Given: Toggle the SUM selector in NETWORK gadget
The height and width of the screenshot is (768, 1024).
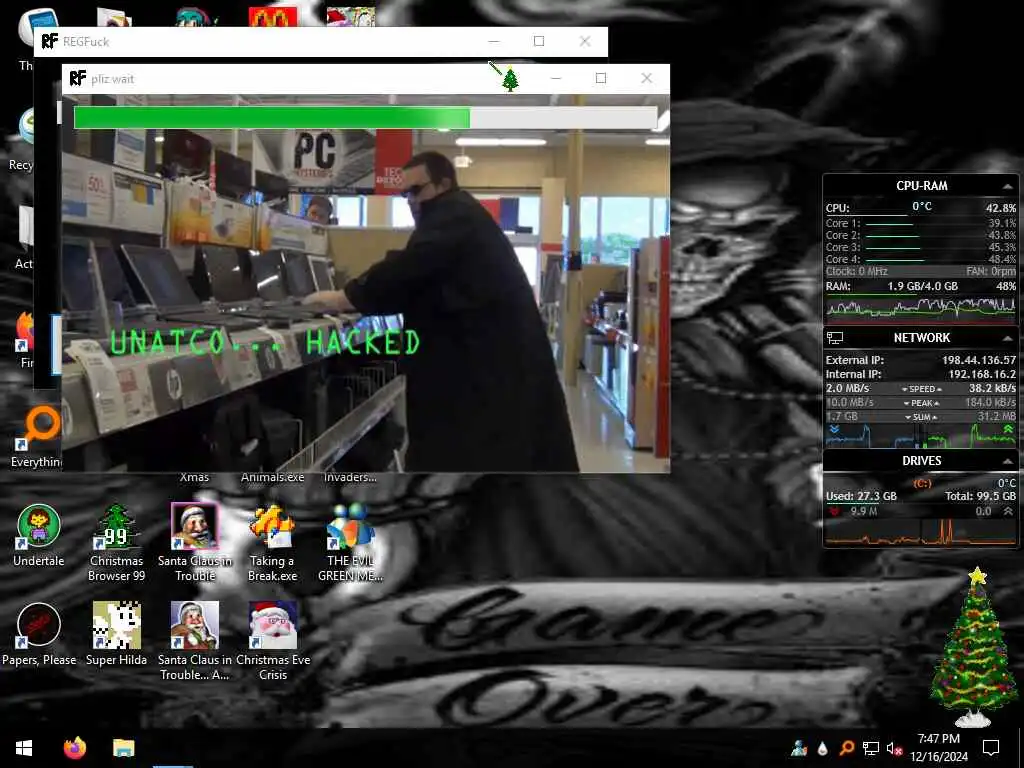Looking at the screenshot, I should (x=921, y=417).
